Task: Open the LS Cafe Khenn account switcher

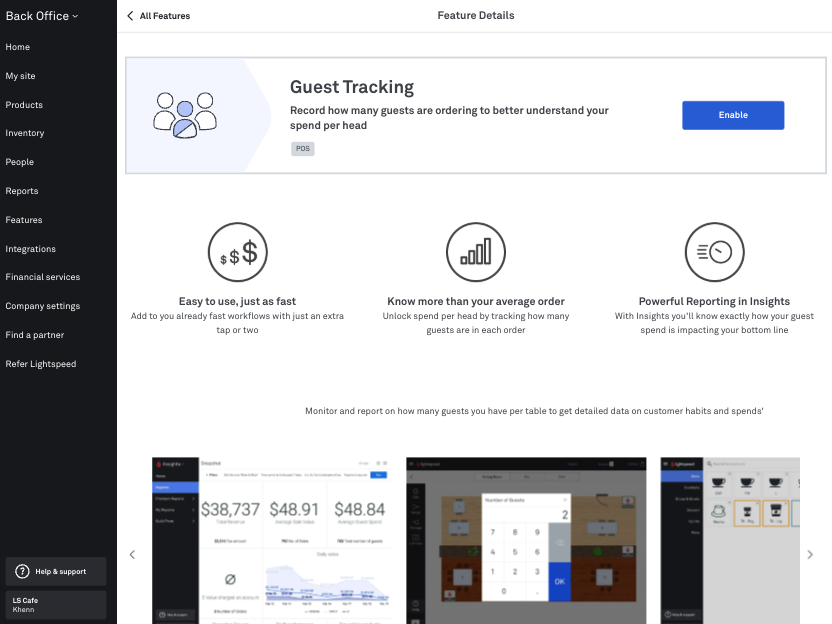Action: point(56,605)
